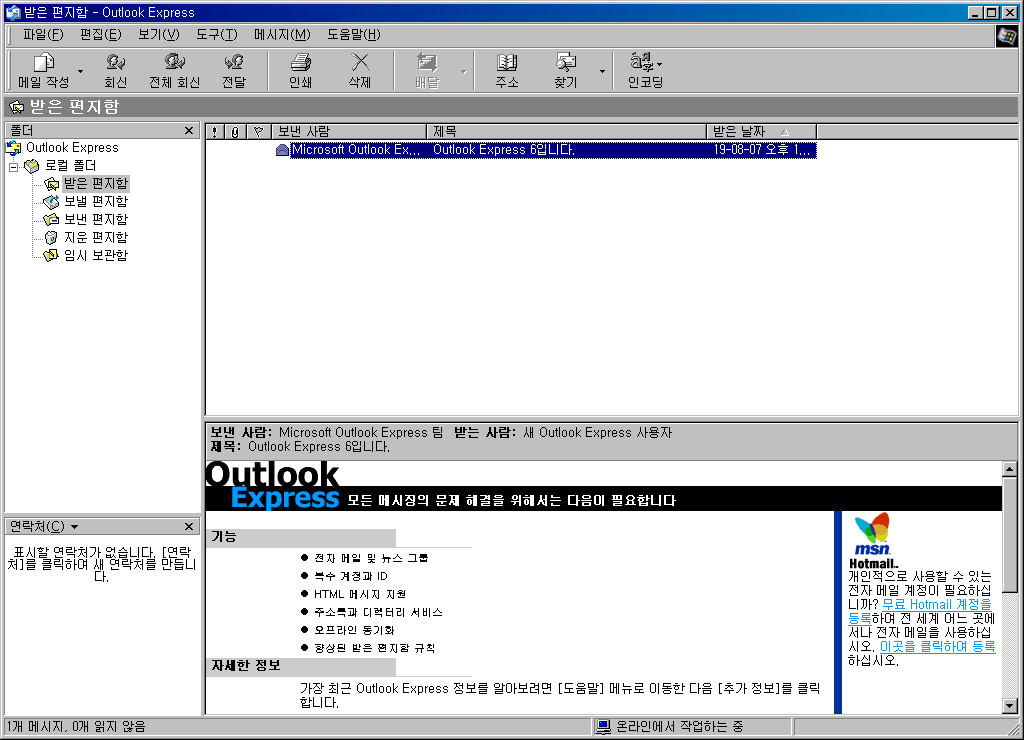1024x740 pixels.
Task: Open the 도움말(H) menu
Action: coord(353,35)
